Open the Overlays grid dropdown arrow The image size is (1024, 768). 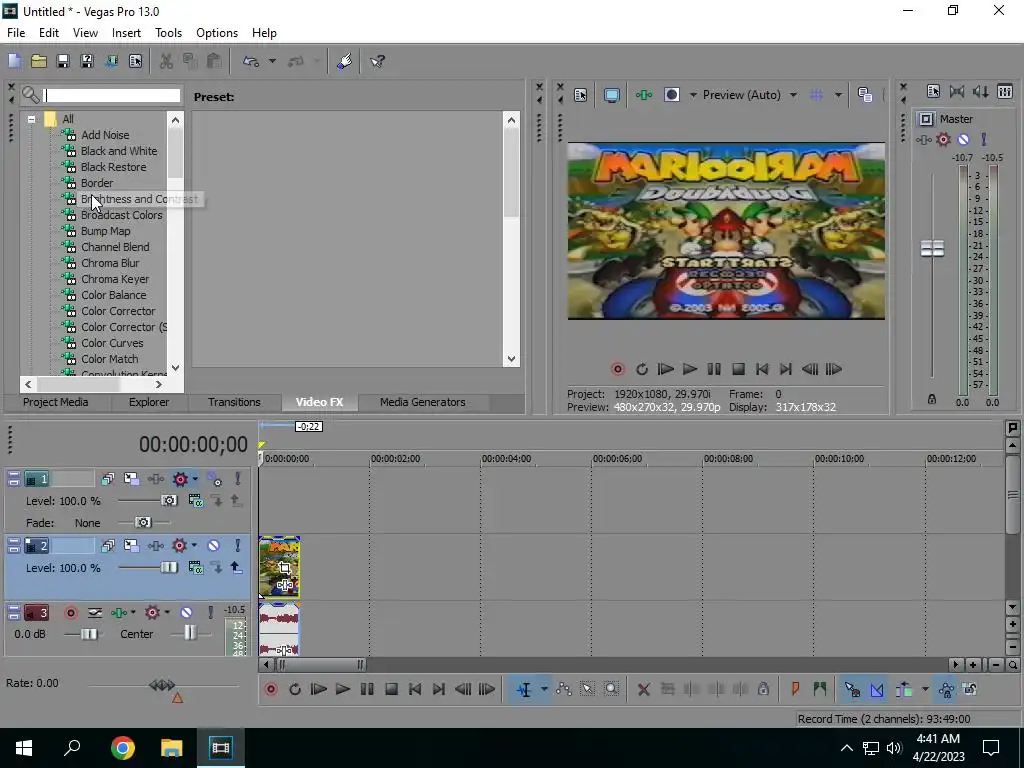[838, 95]
